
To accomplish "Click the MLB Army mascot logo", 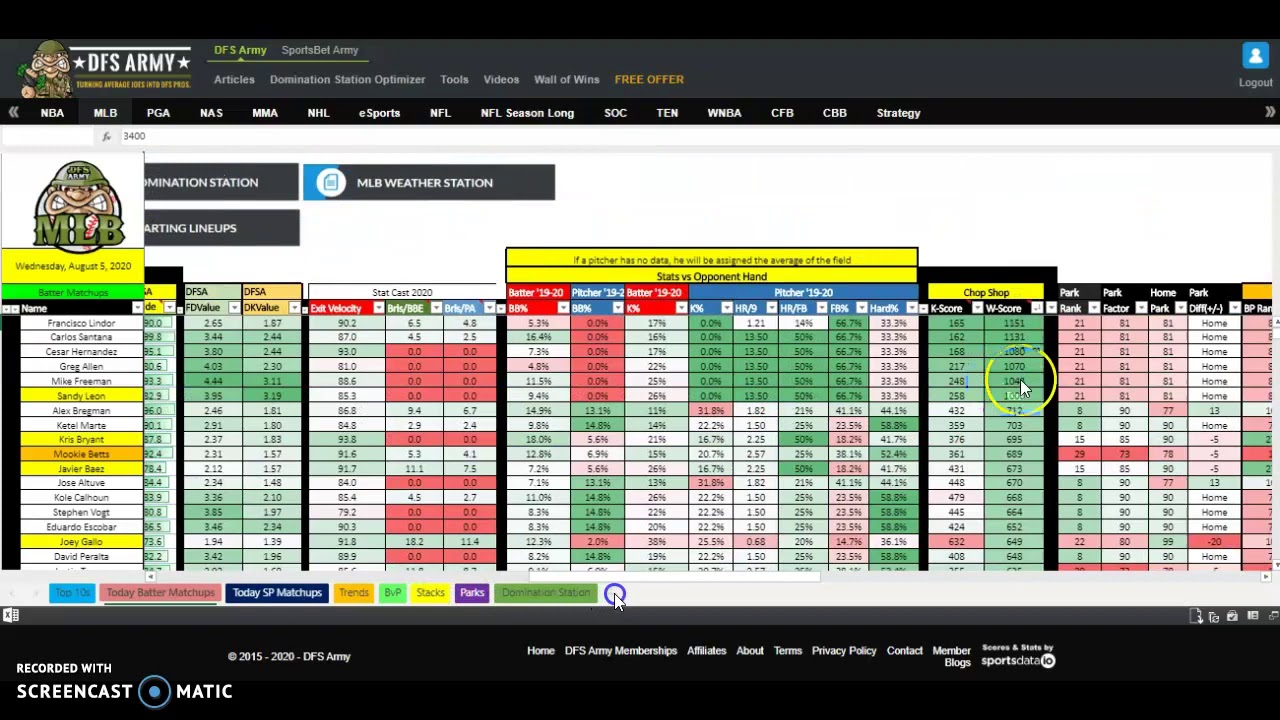I will click(79, 207).
